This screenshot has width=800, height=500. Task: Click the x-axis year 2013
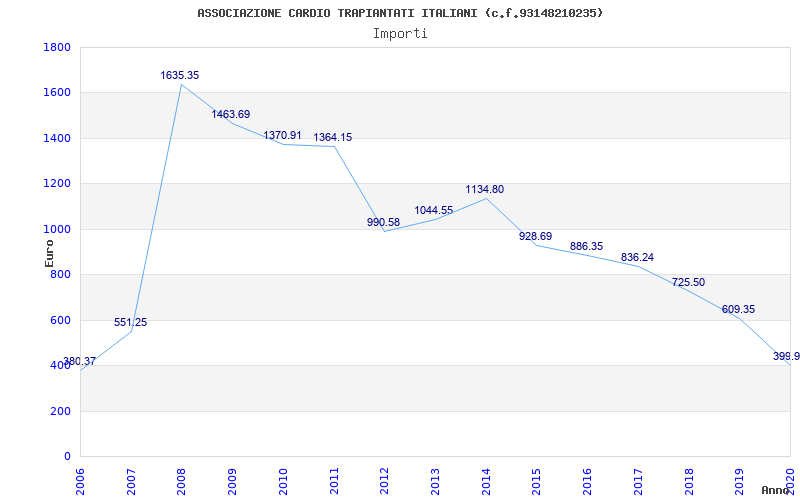(x=435, y=481)
